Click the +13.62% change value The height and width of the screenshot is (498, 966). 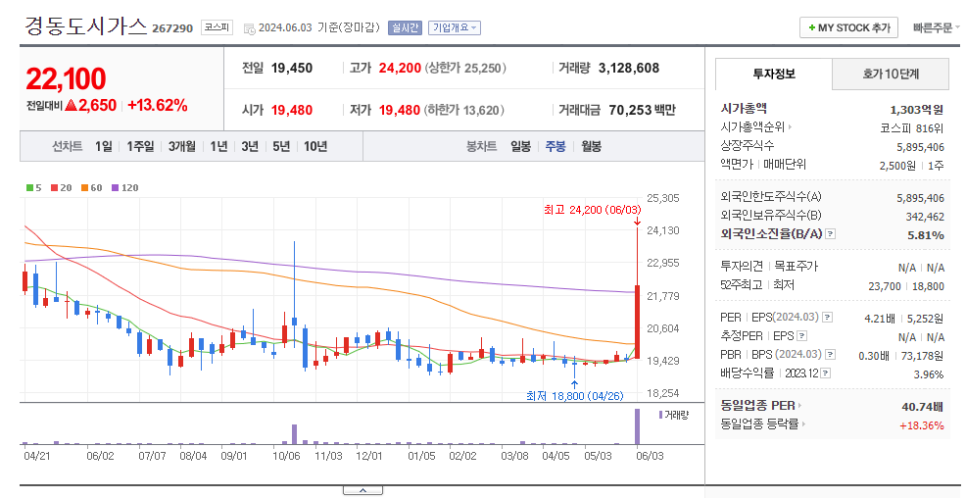click(158, 105)
